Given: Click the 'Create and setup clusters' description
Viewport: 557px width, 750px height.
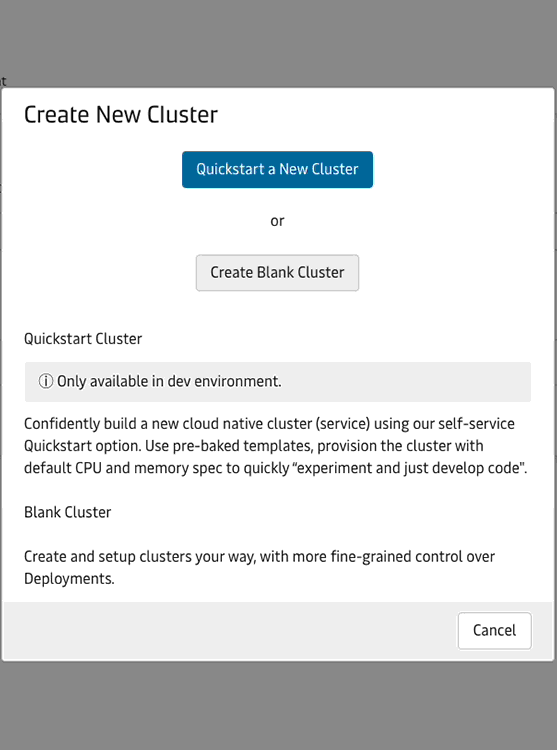Looking at the screenshot, I should 259,567.
